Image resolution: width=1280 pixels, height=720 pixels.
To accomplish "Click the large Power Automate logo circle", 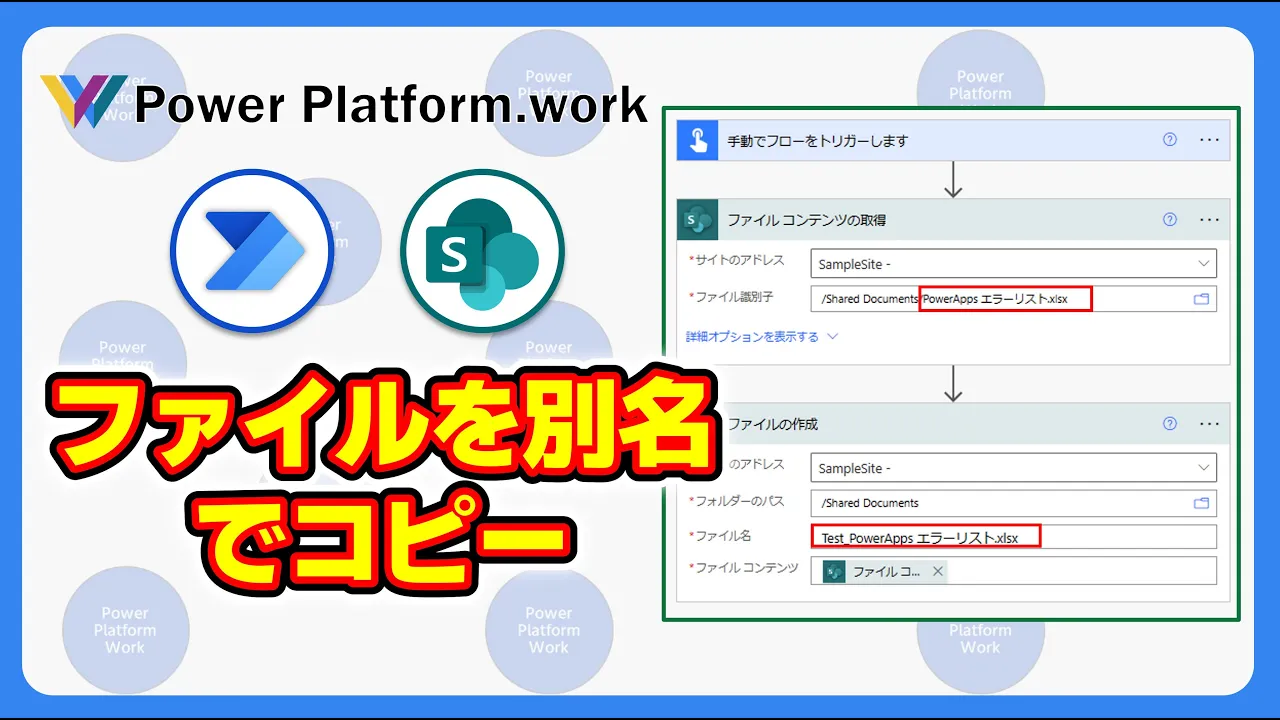I will click(251, 253).
